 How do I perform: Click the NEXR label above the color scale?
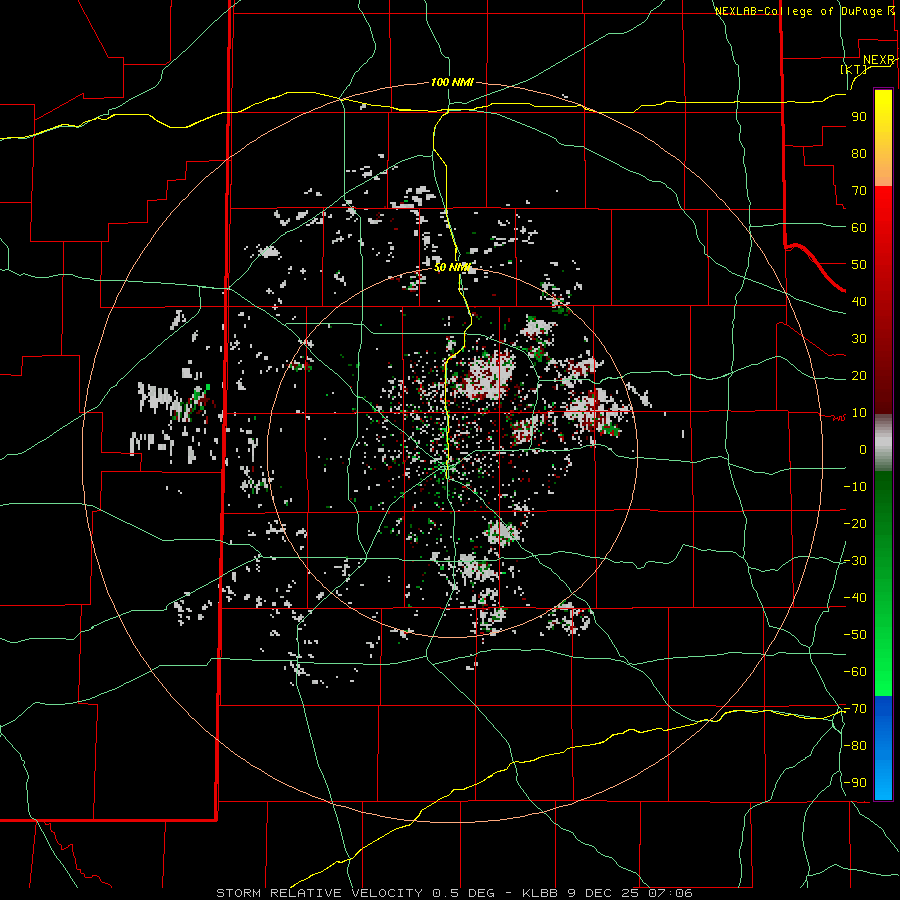[x=879, y=60]
